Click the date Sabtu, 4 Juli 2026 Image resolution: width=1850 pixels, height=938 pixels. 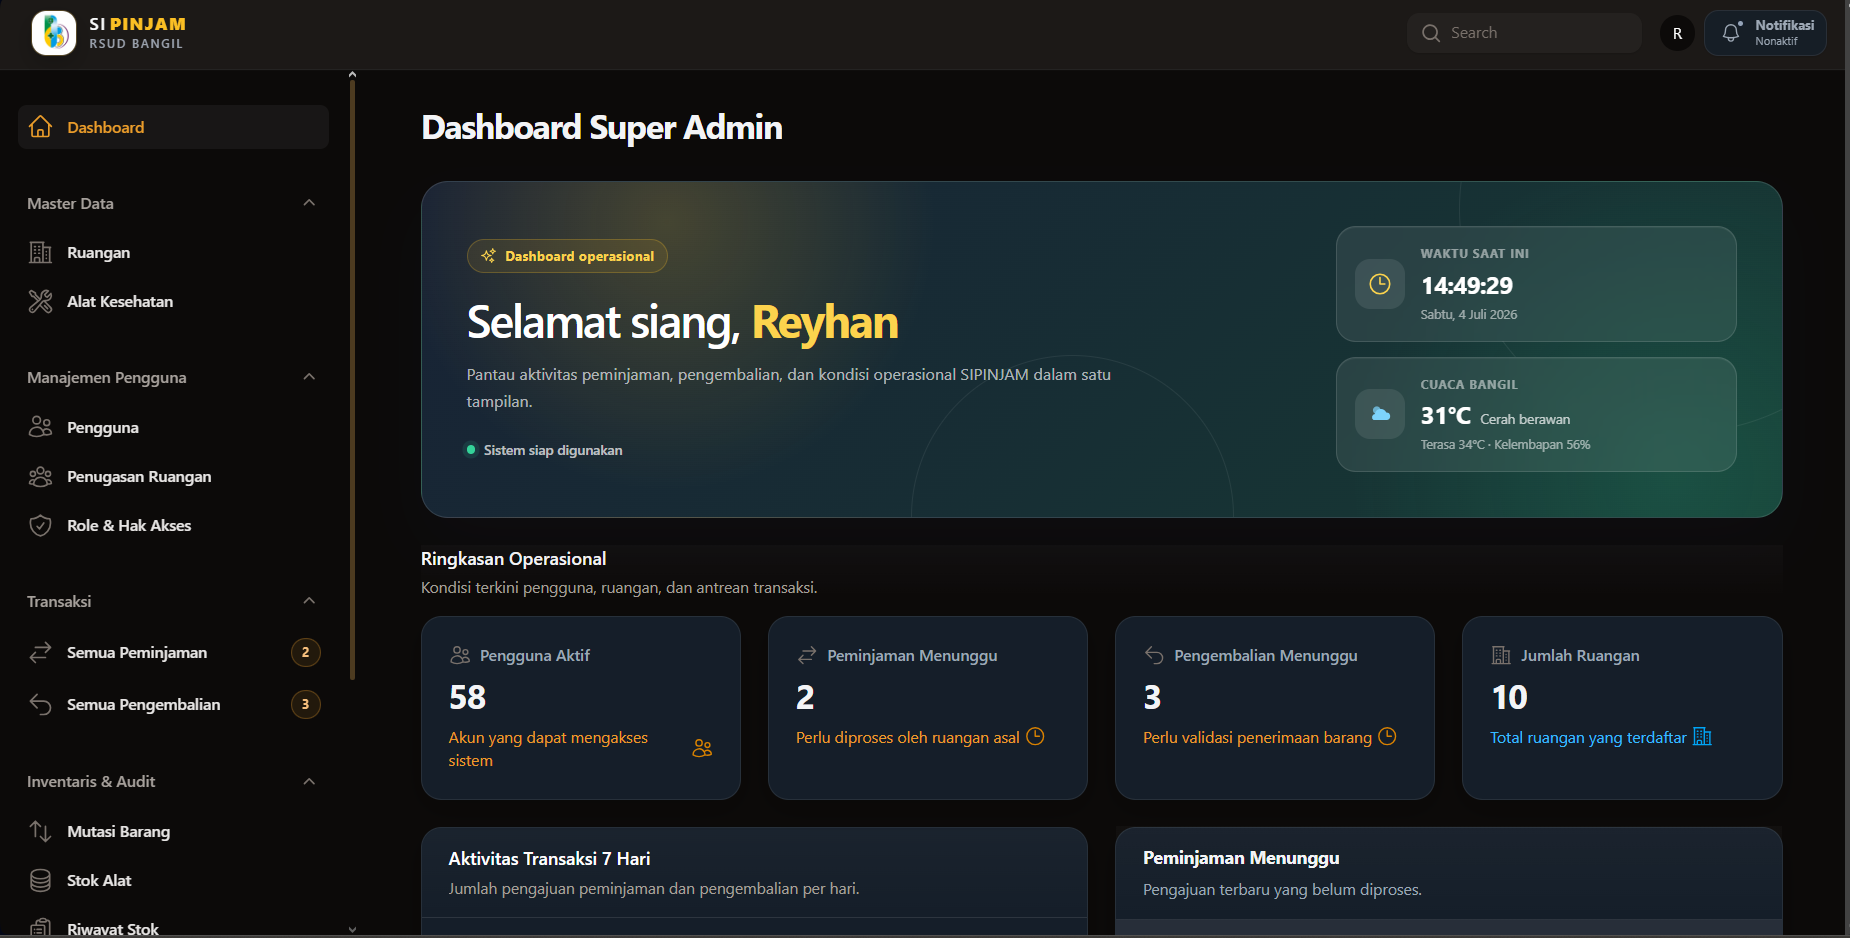point(1468,314)
